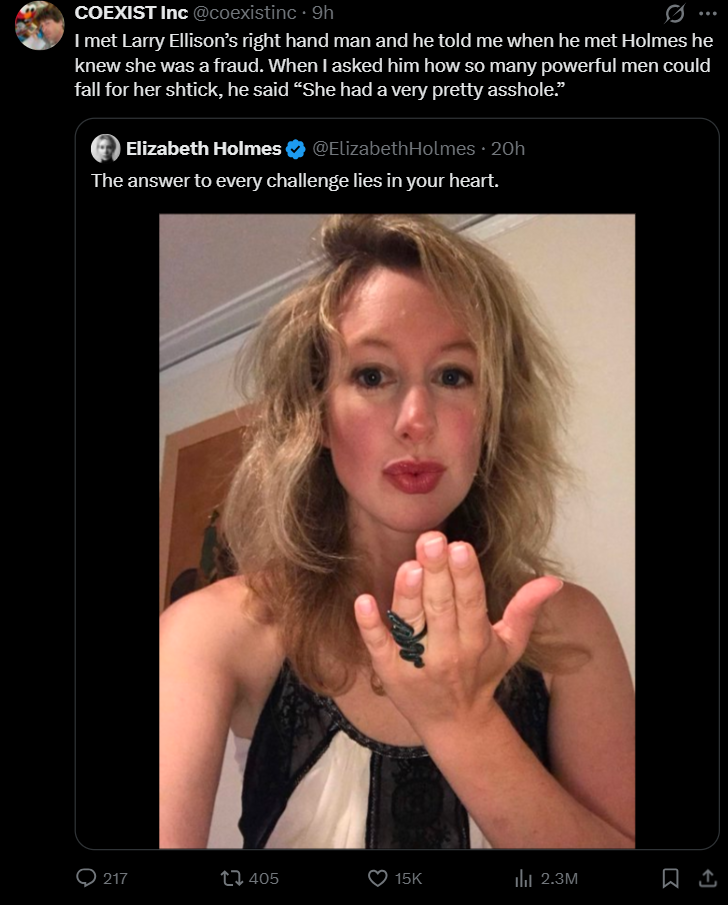Image resolution: width=728 pixels, height=905 pixels.
Task: Open the three-dot more options menu
Action: (708, 13)
